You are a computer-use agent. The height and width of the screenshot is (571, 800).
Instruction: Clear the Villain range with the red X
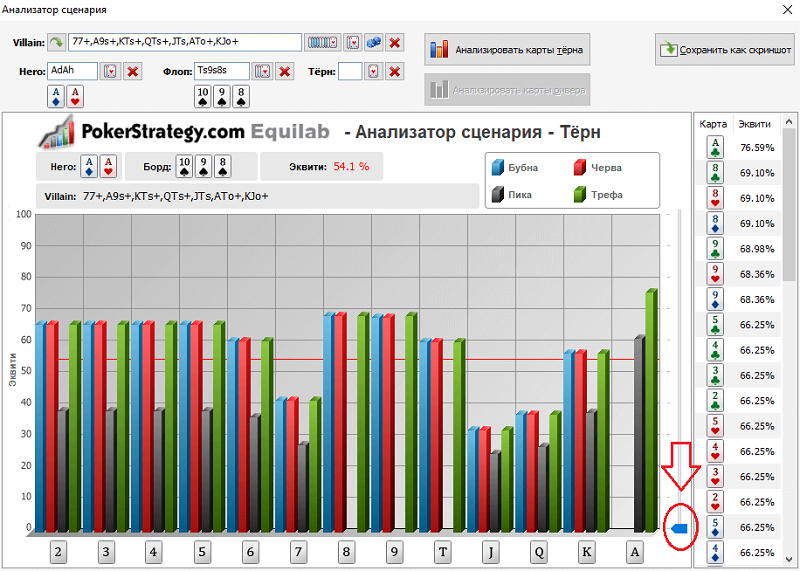tap(395, 43)
